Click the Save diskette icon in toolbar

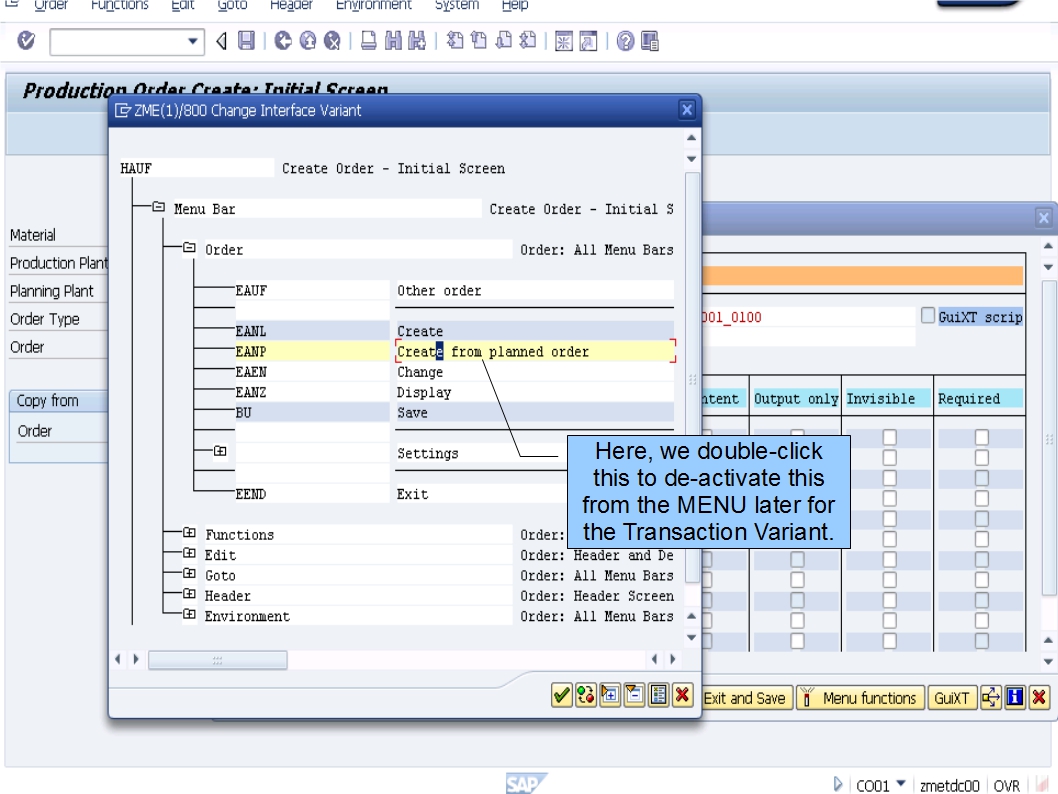(246, 41)
